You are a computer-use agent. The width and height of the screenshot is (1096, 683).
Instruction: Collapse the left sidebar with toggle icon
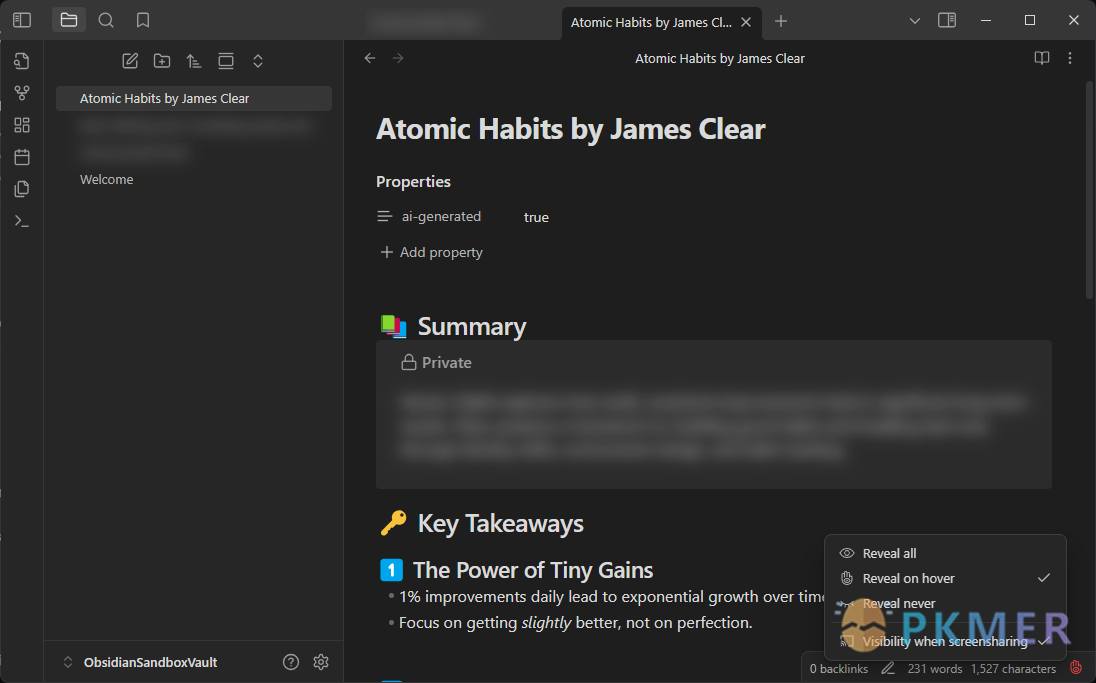coord(22,20)
